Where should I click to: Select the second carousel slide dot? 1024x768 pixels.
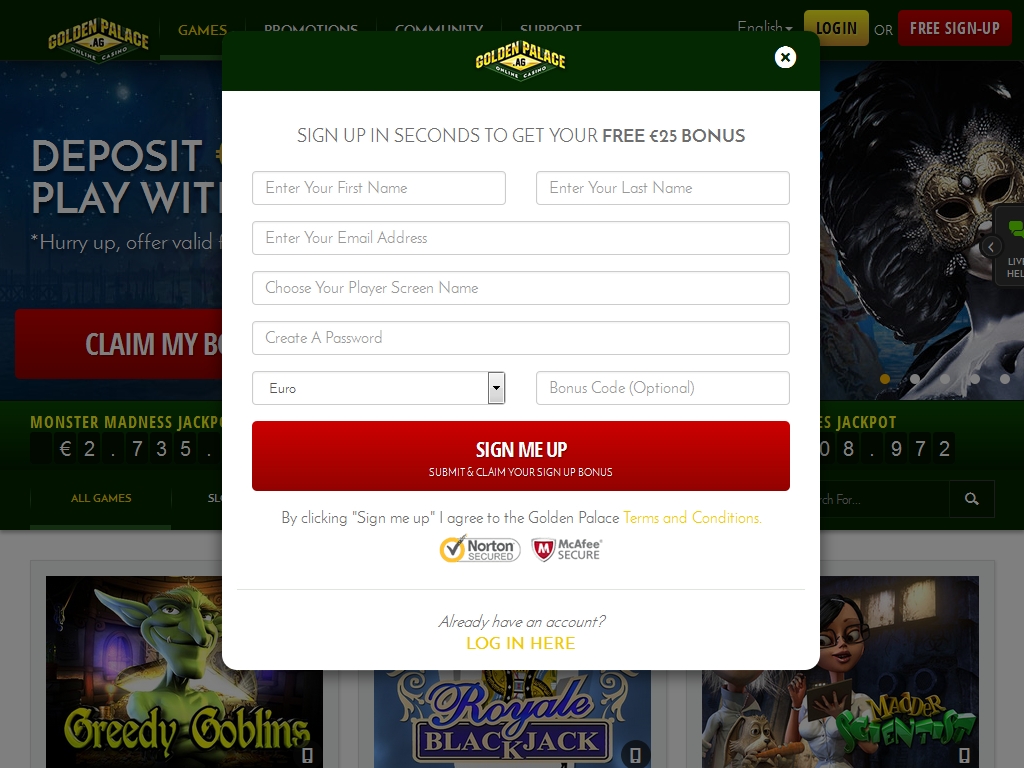point(915,379)
